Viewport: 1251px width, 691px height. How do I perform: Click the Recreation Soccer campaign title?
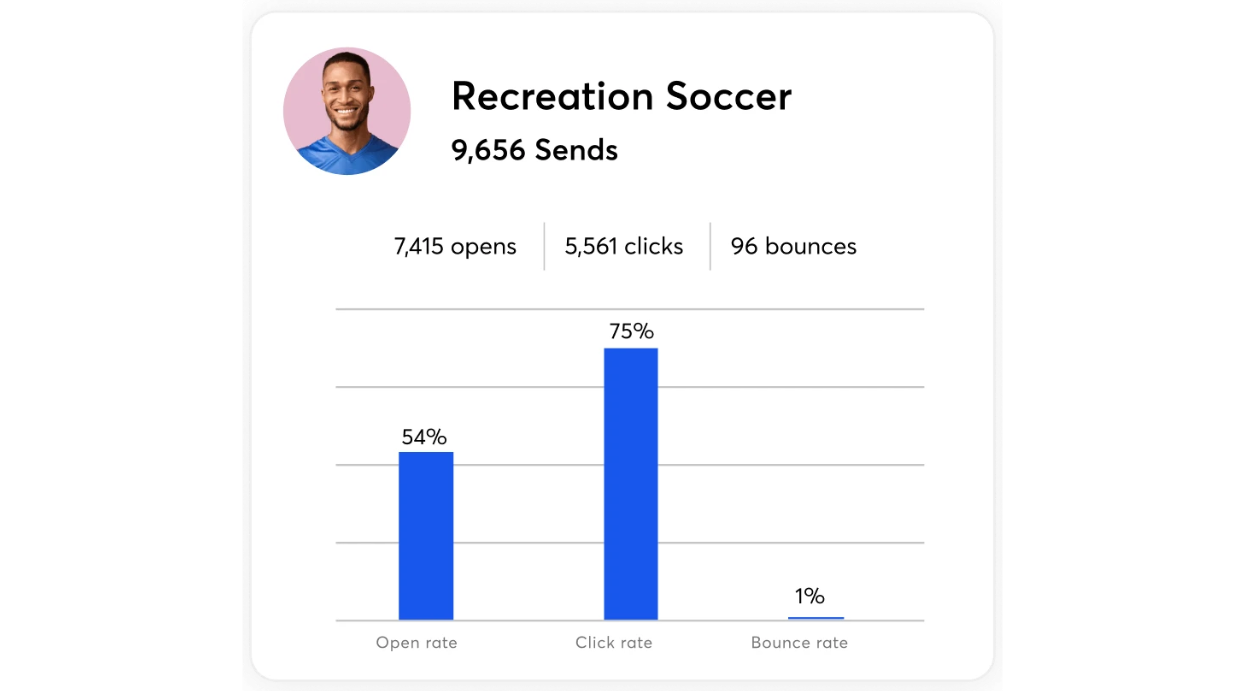click(621, 96)
